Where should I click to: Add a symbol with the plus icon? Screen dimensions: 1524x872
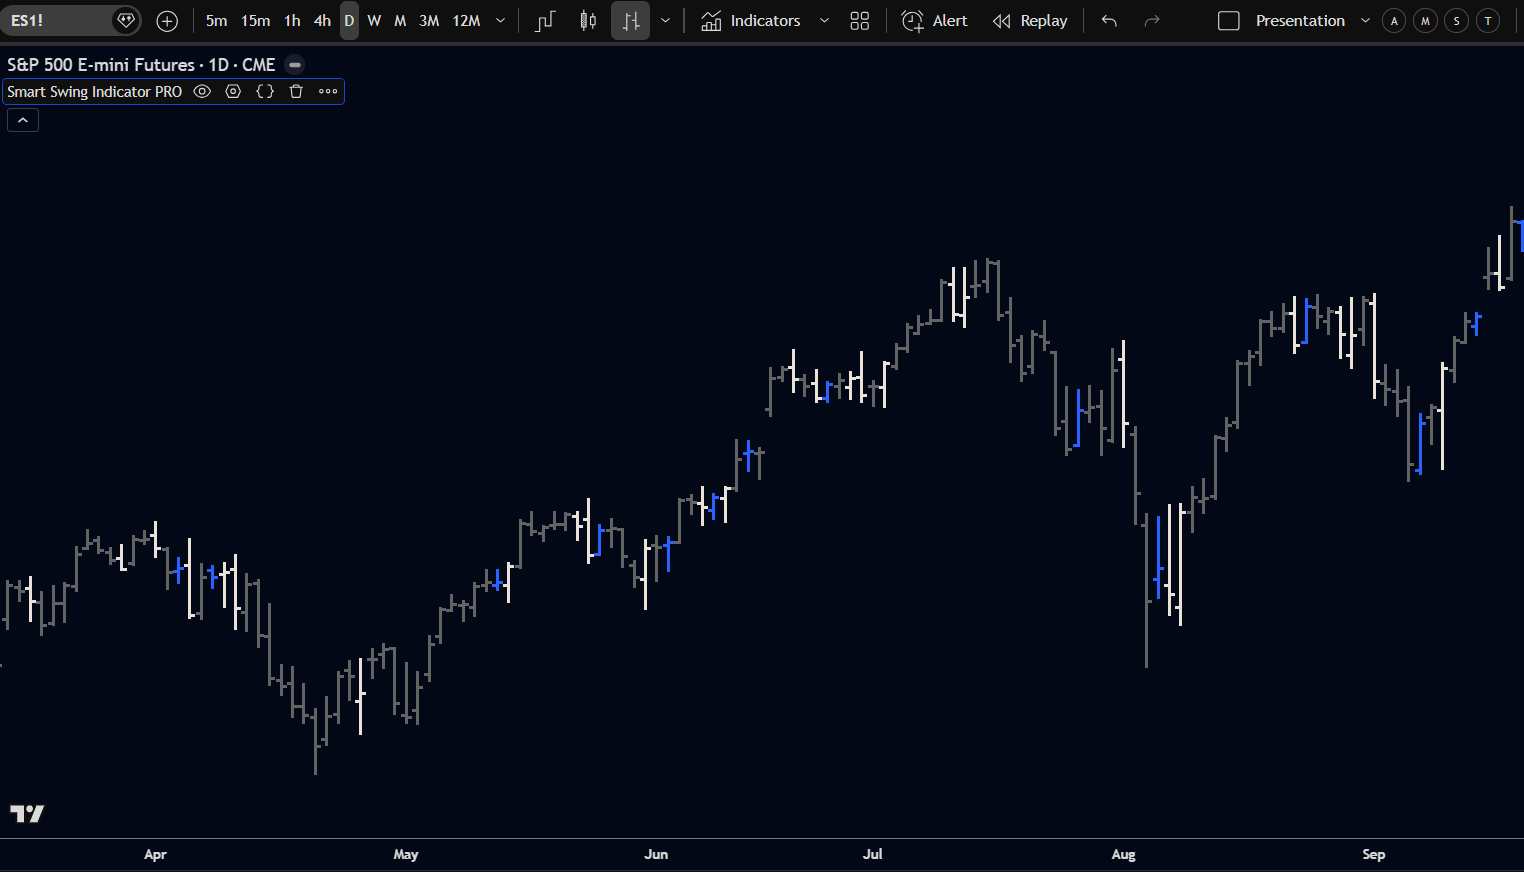point(167,21)
